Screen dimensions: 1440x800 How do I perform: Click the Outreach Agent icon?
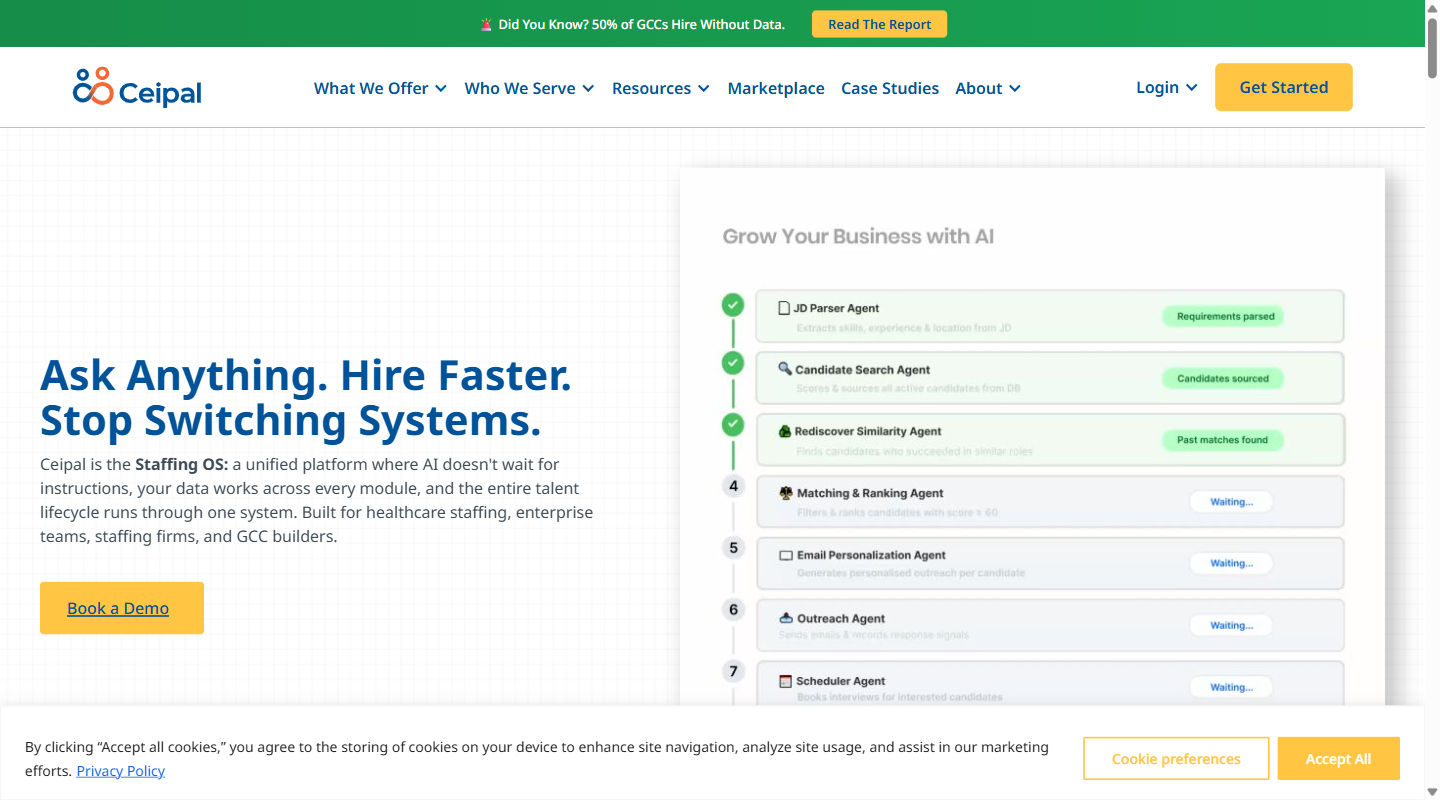point(786,618)
